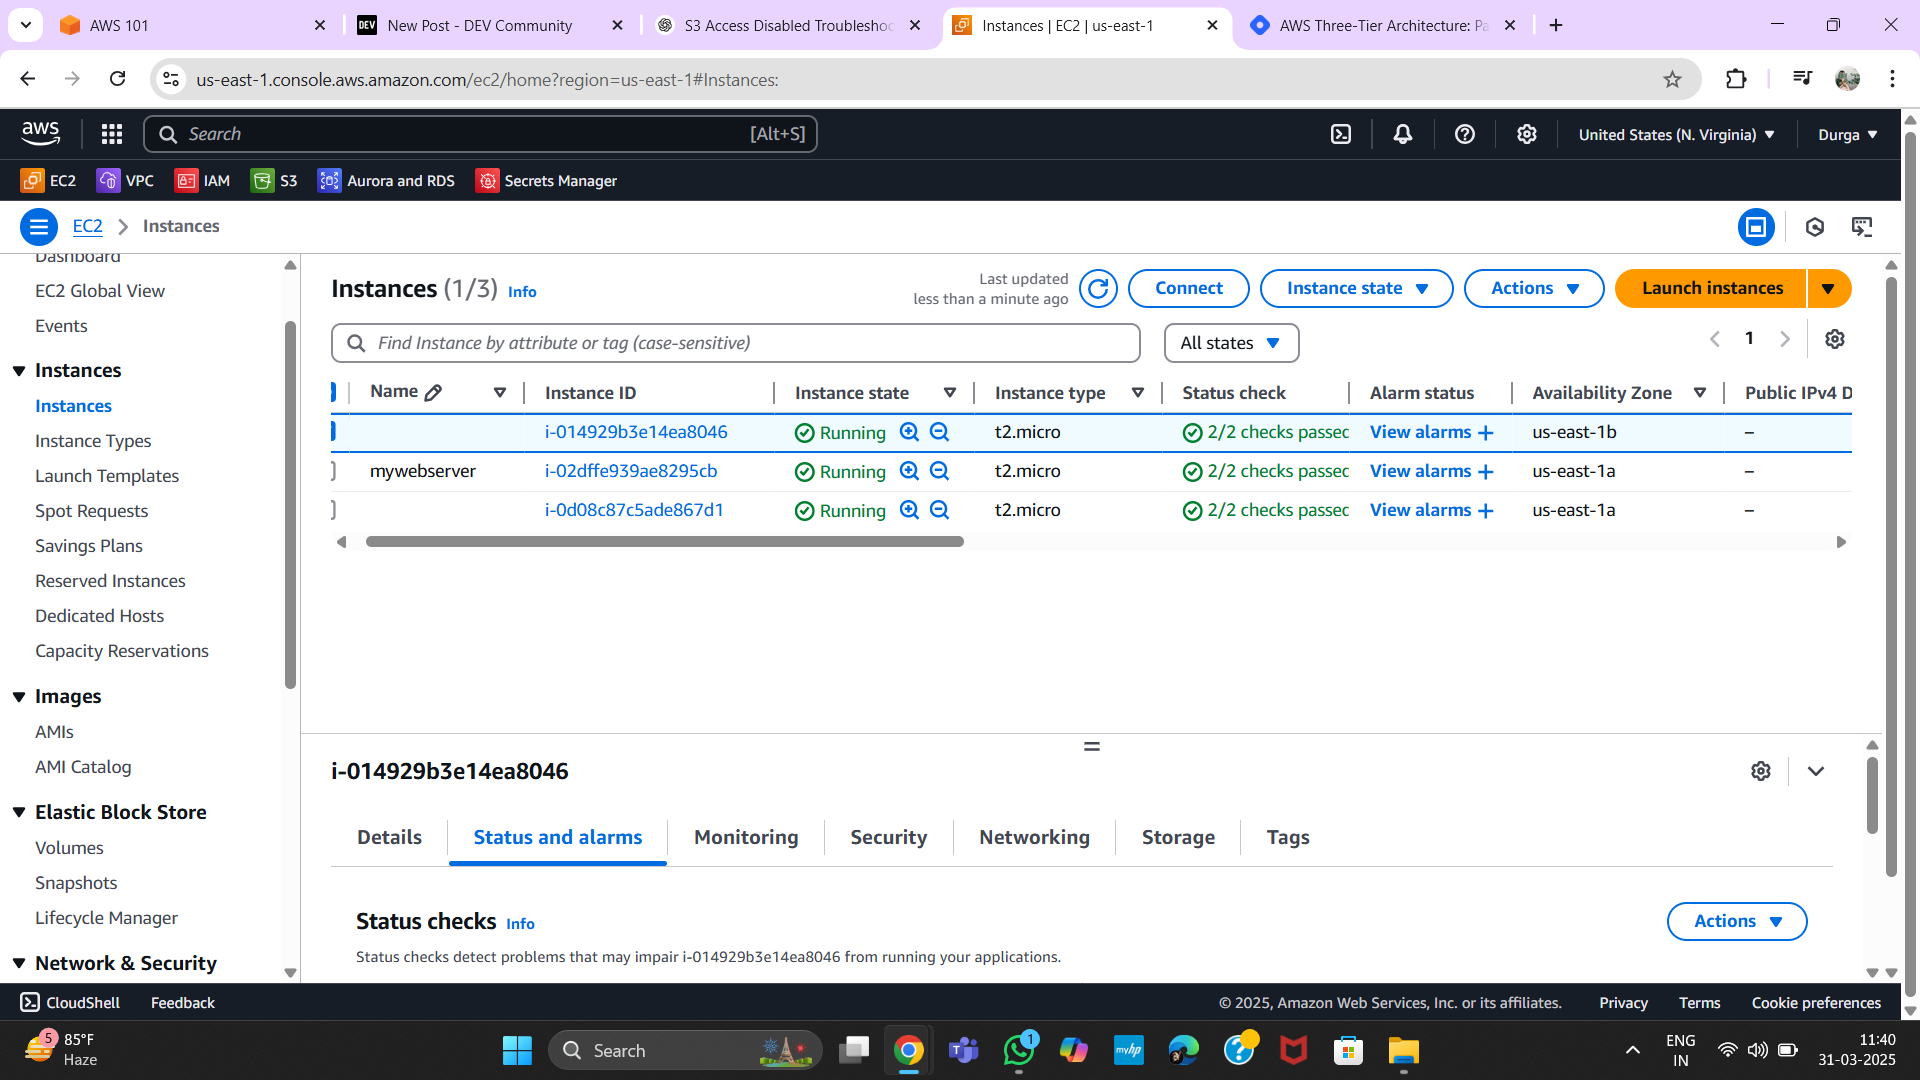This screenshot has height=1080, width=1920.
Task: Open the Instance state dropdown
Action: pyautogui.click(x=1356, y=289)
